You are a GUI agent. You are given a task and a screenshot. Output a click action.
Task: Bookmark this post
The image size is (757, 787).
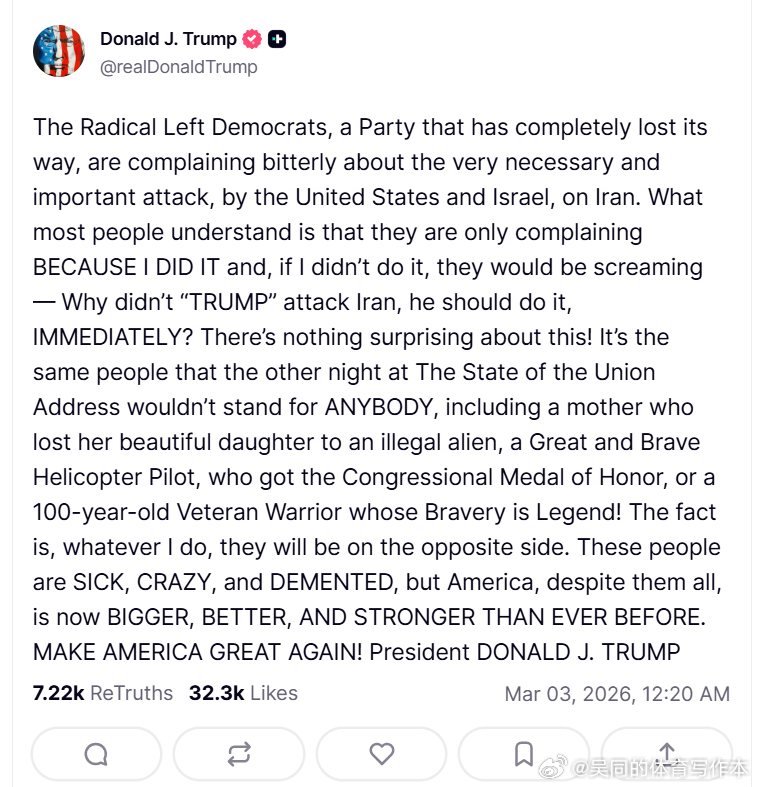click(x=524, y=754)
